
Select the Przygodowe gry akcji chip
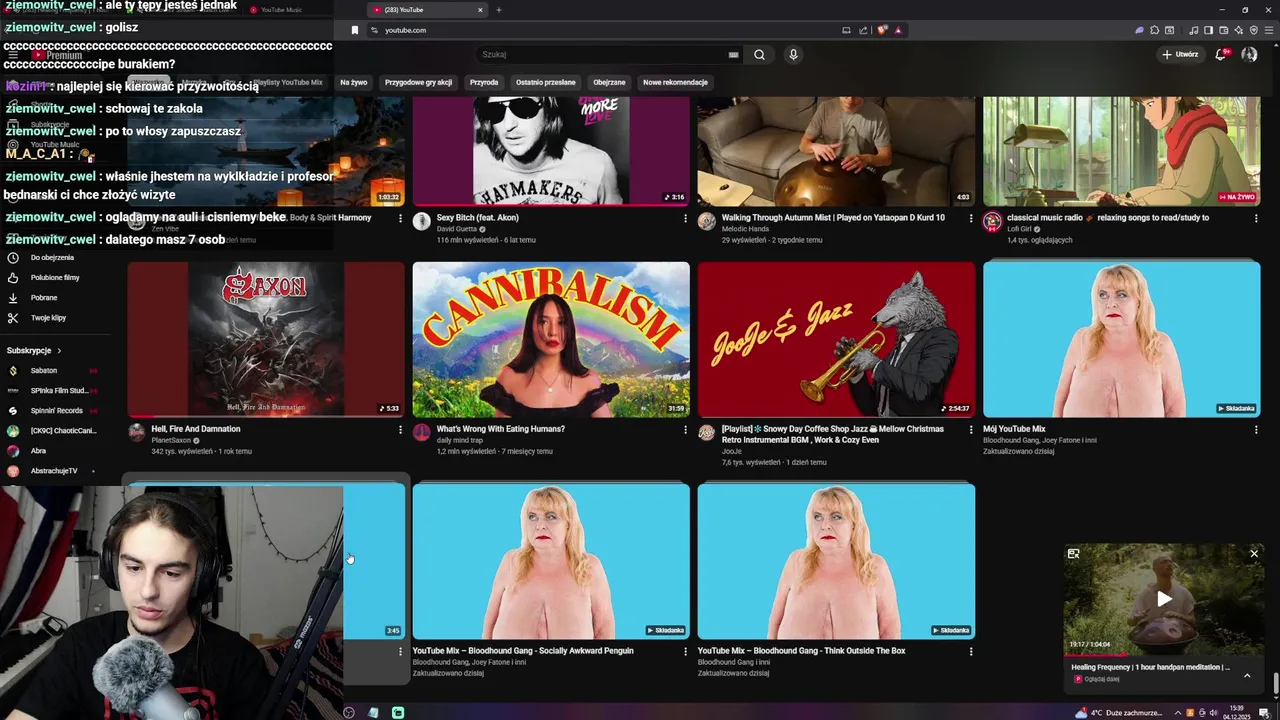click(x=418, y=83)
